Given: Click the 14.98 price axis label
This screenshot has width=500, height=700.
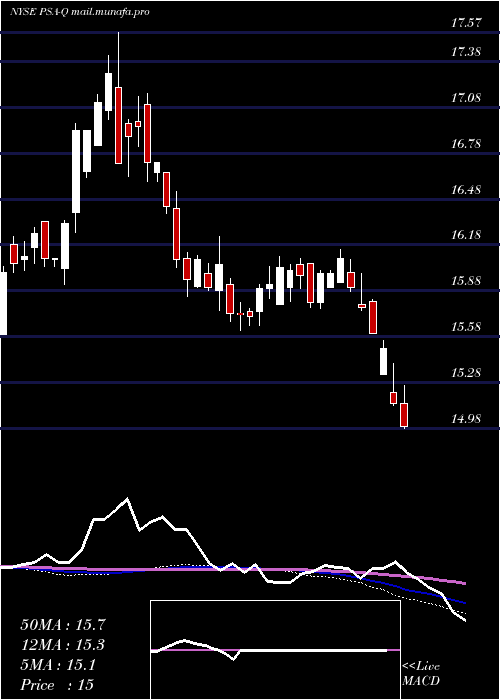Looking at the screenshot, I should 466,419.
